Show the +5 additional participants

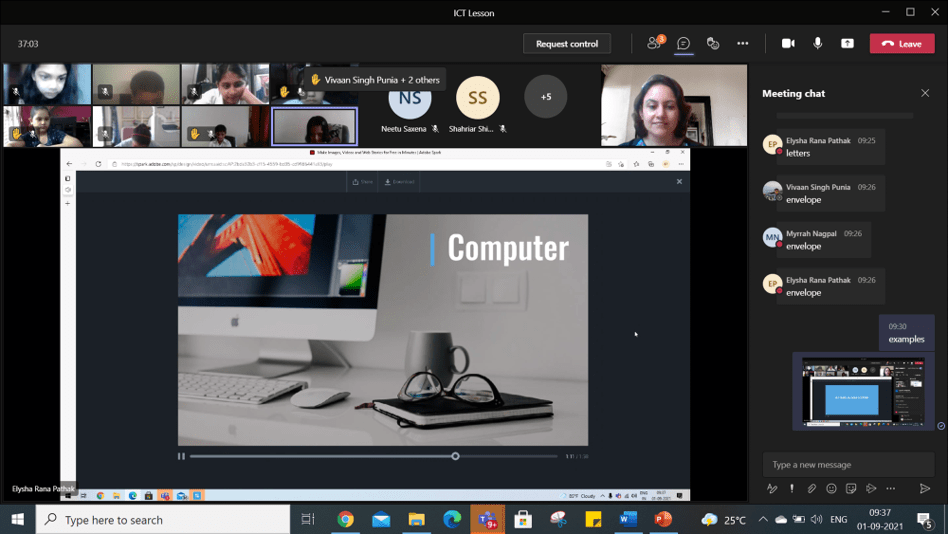point(545,97)
